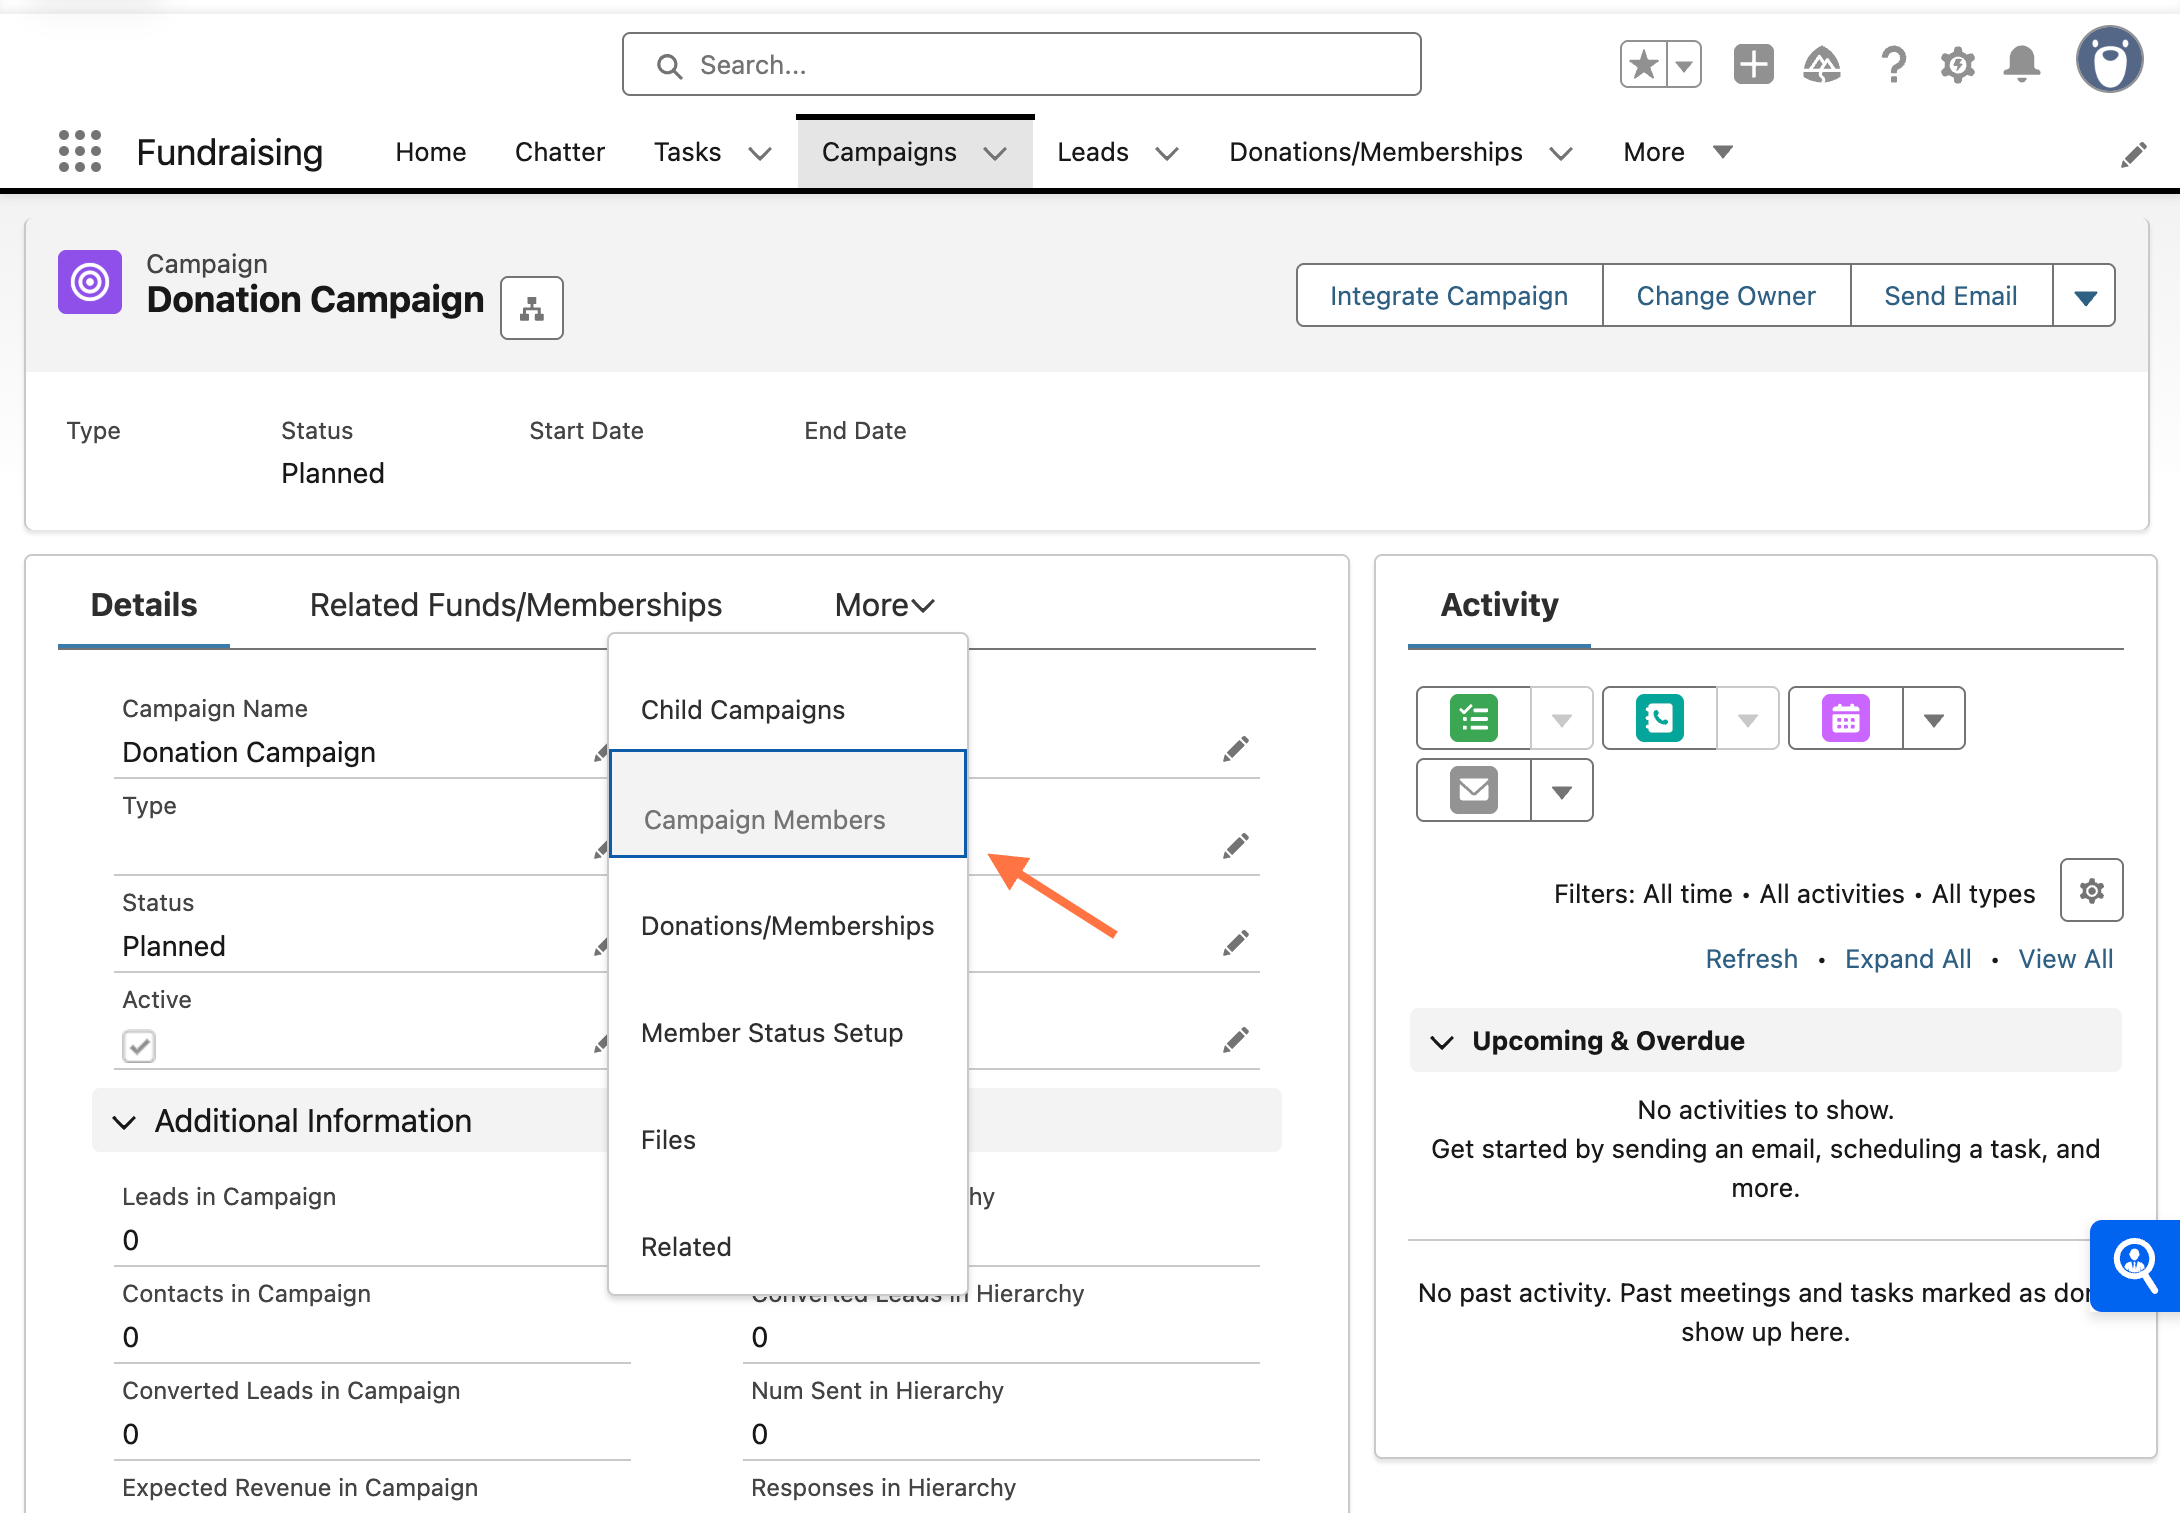Viewport: 2180px width, 1513px height.
Task: Click the Refresh link
Action: point(1751,959)
